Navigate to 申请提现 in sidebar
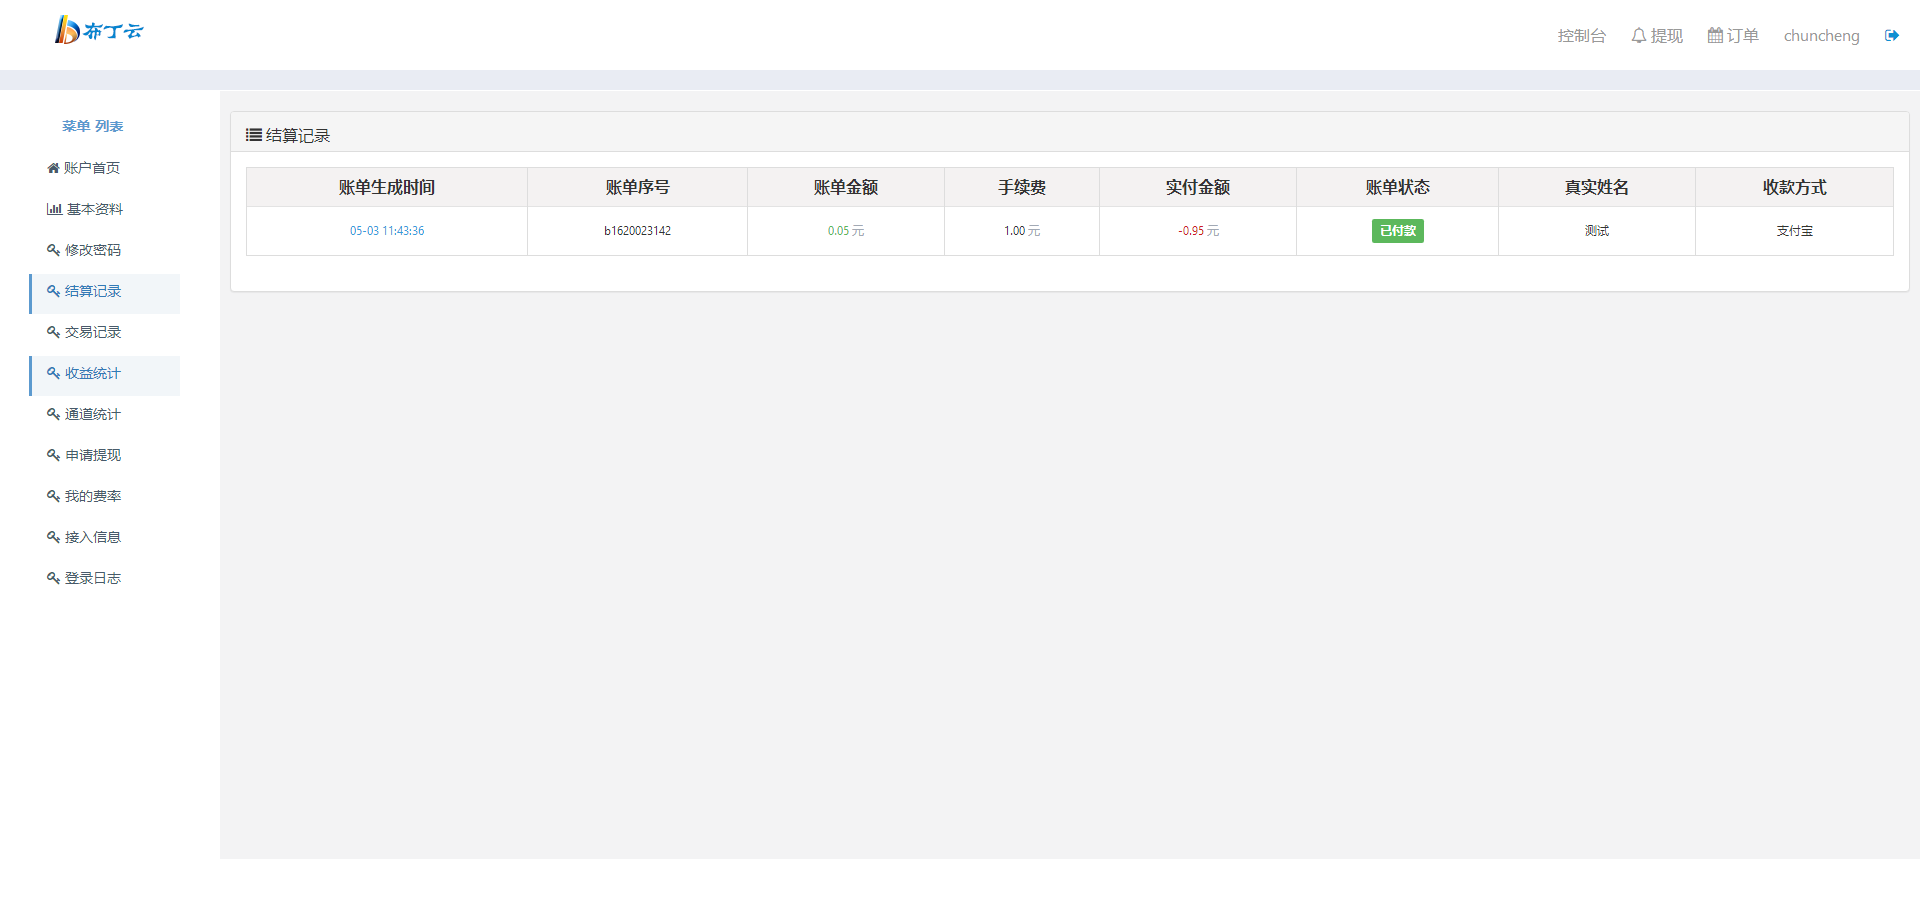Image resolution: width=1920 pixels, height=909 pixels. click(x=92, y=455)
